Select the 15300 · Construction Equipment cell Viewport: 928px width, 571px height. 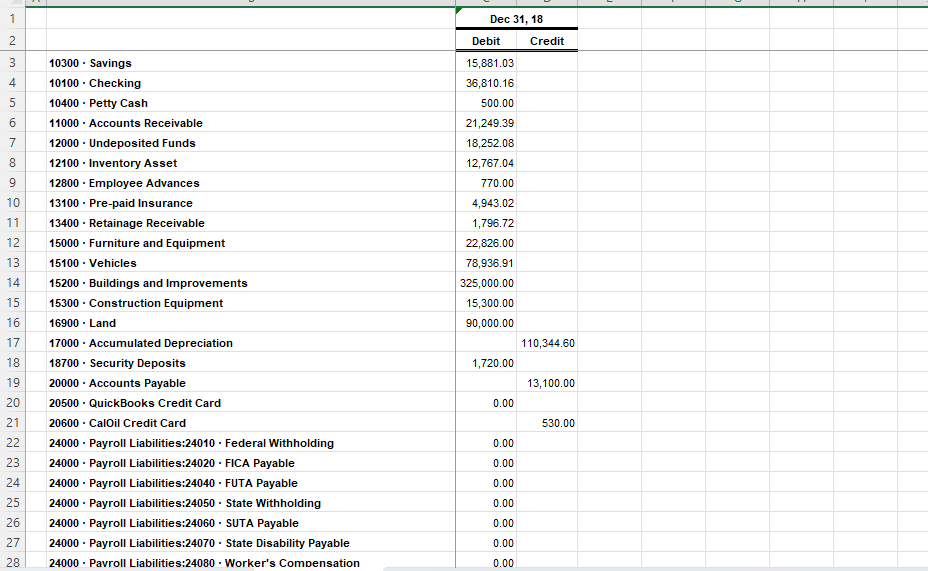[x=251, y=303]
